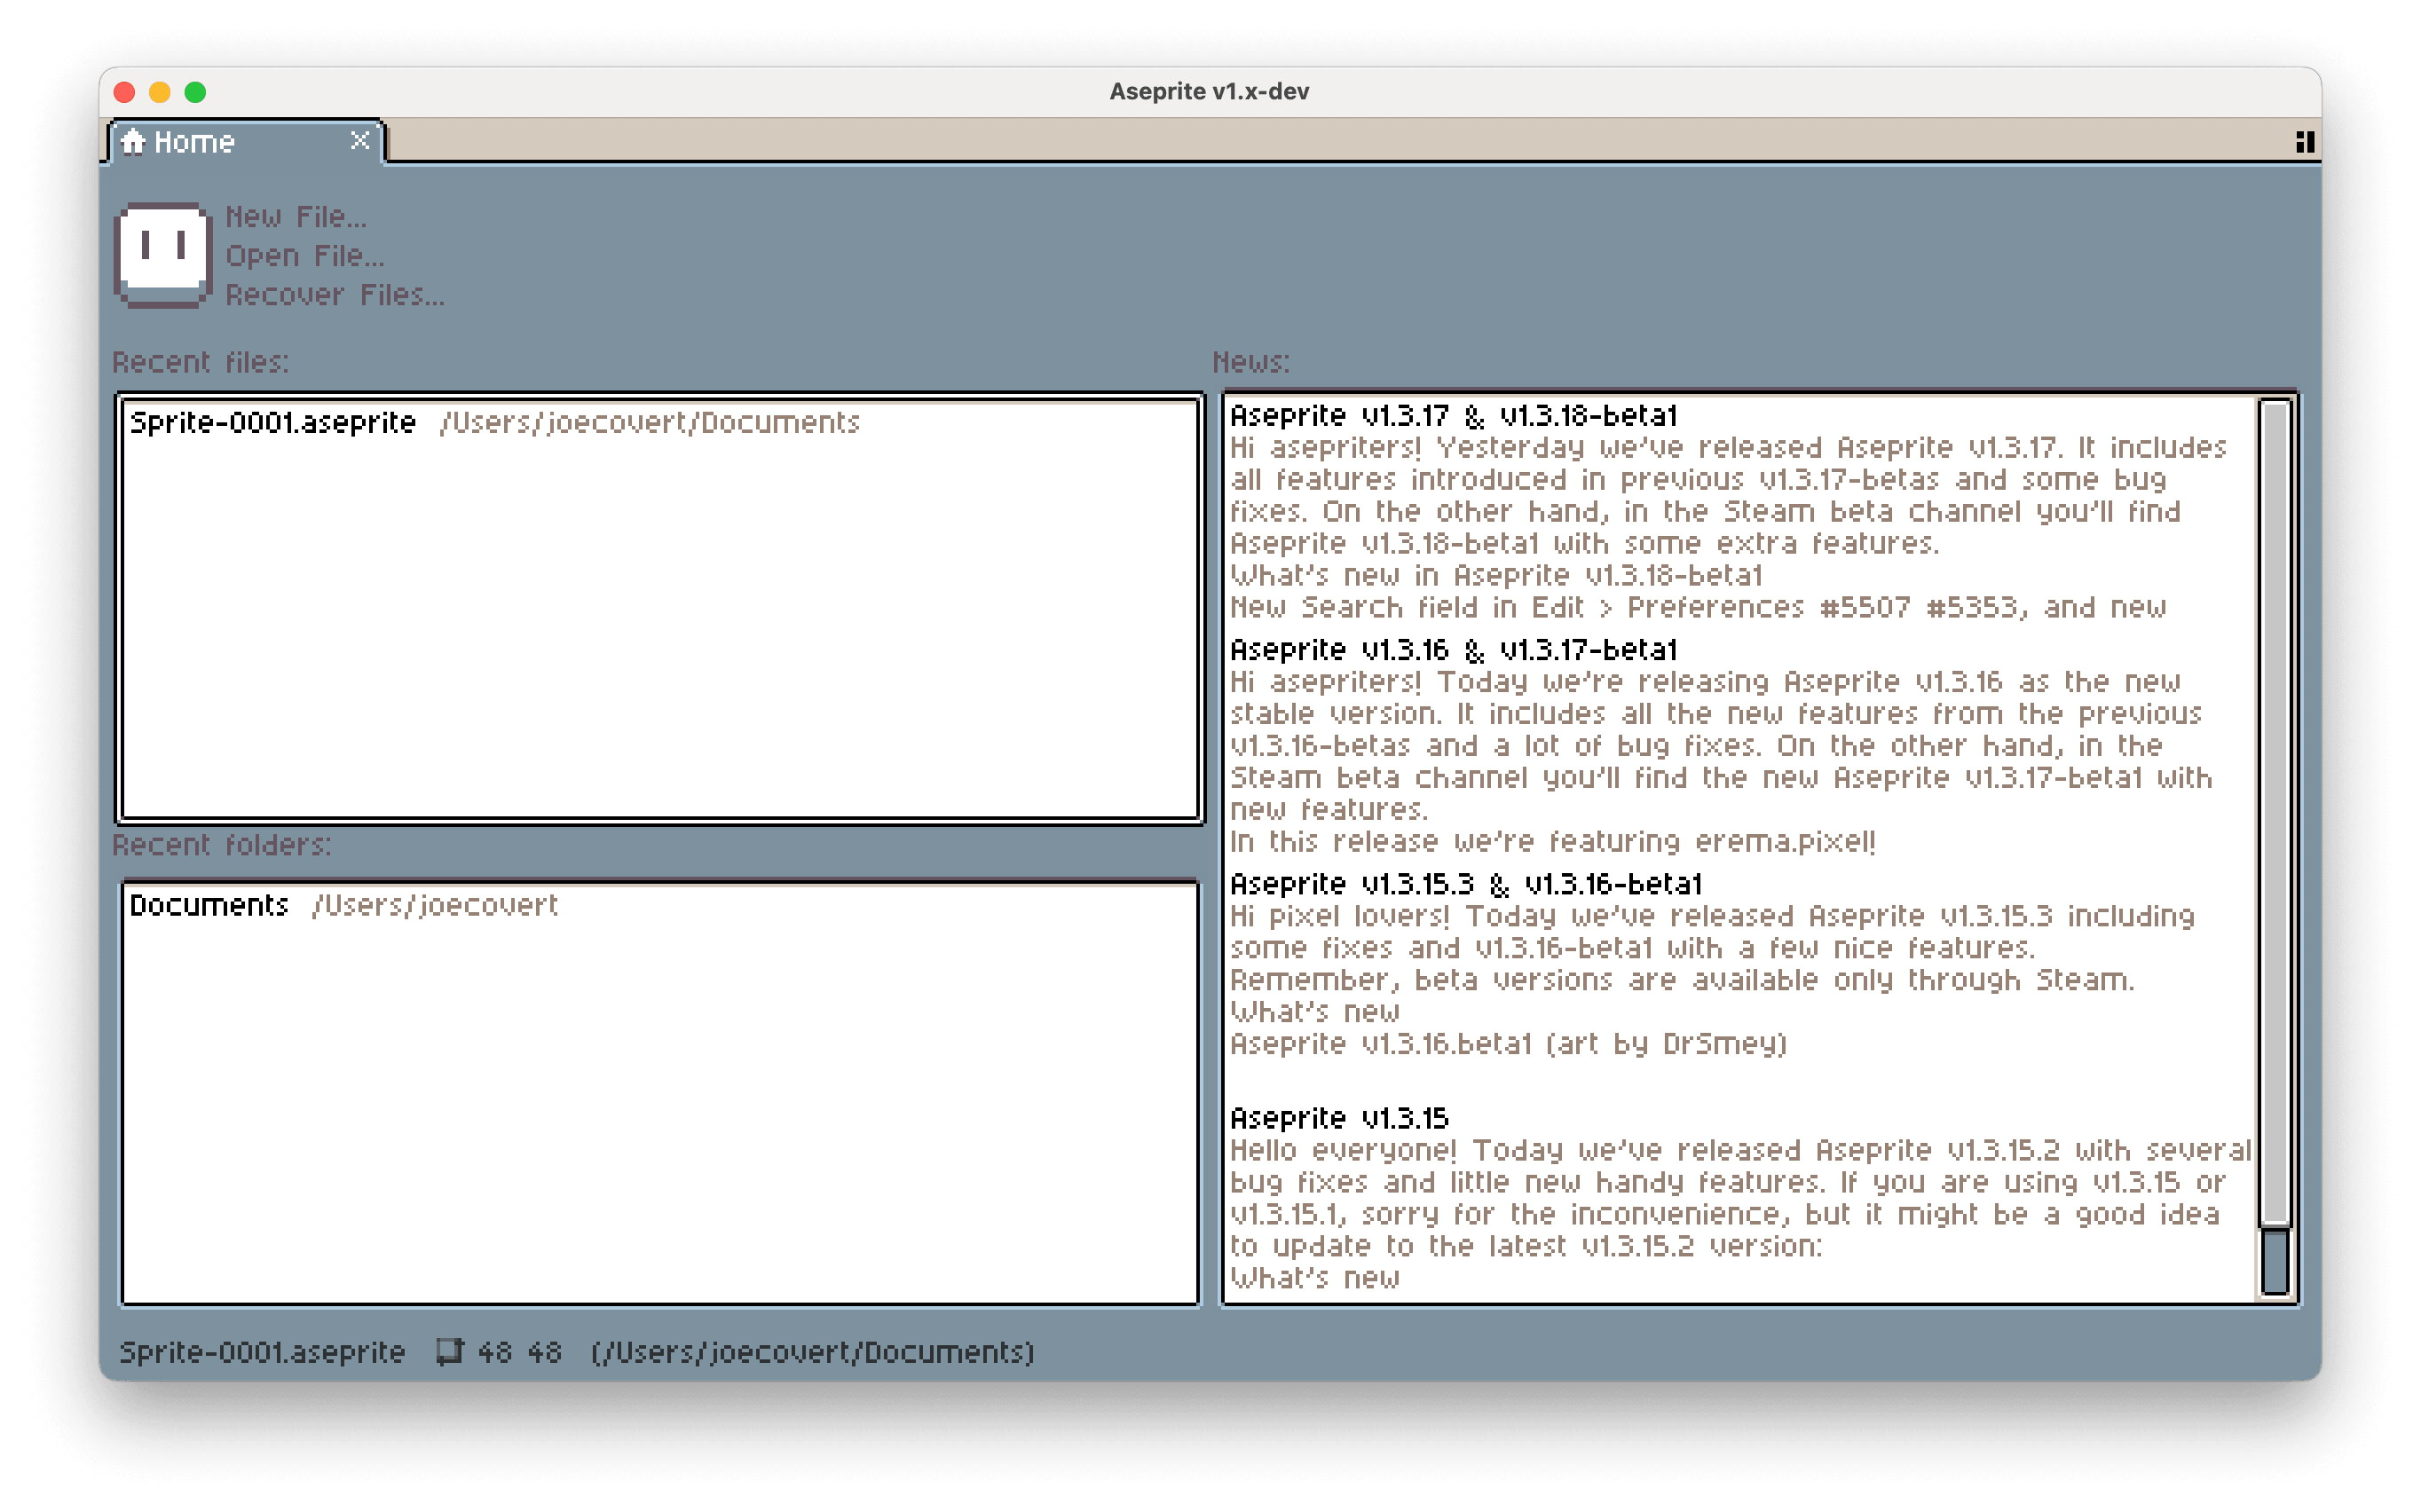Click the Recover Files... link
The image size is (2421, 1512).
coord(335,295)
